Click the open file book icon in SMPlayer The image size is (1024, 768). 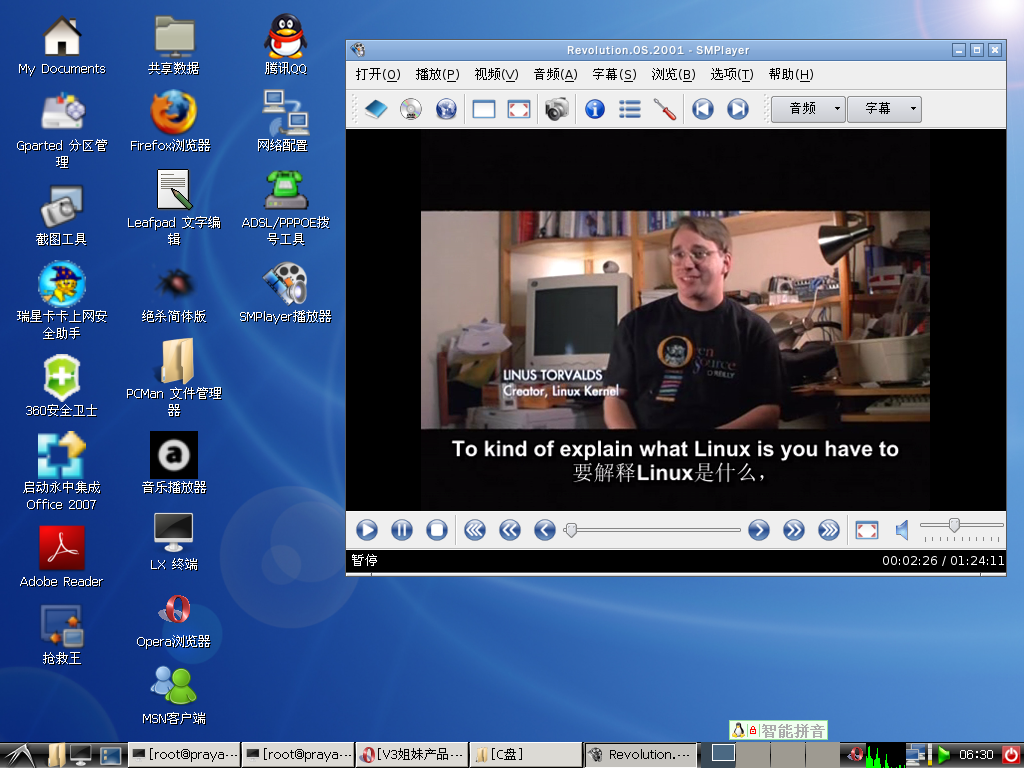tap(376, 109)
